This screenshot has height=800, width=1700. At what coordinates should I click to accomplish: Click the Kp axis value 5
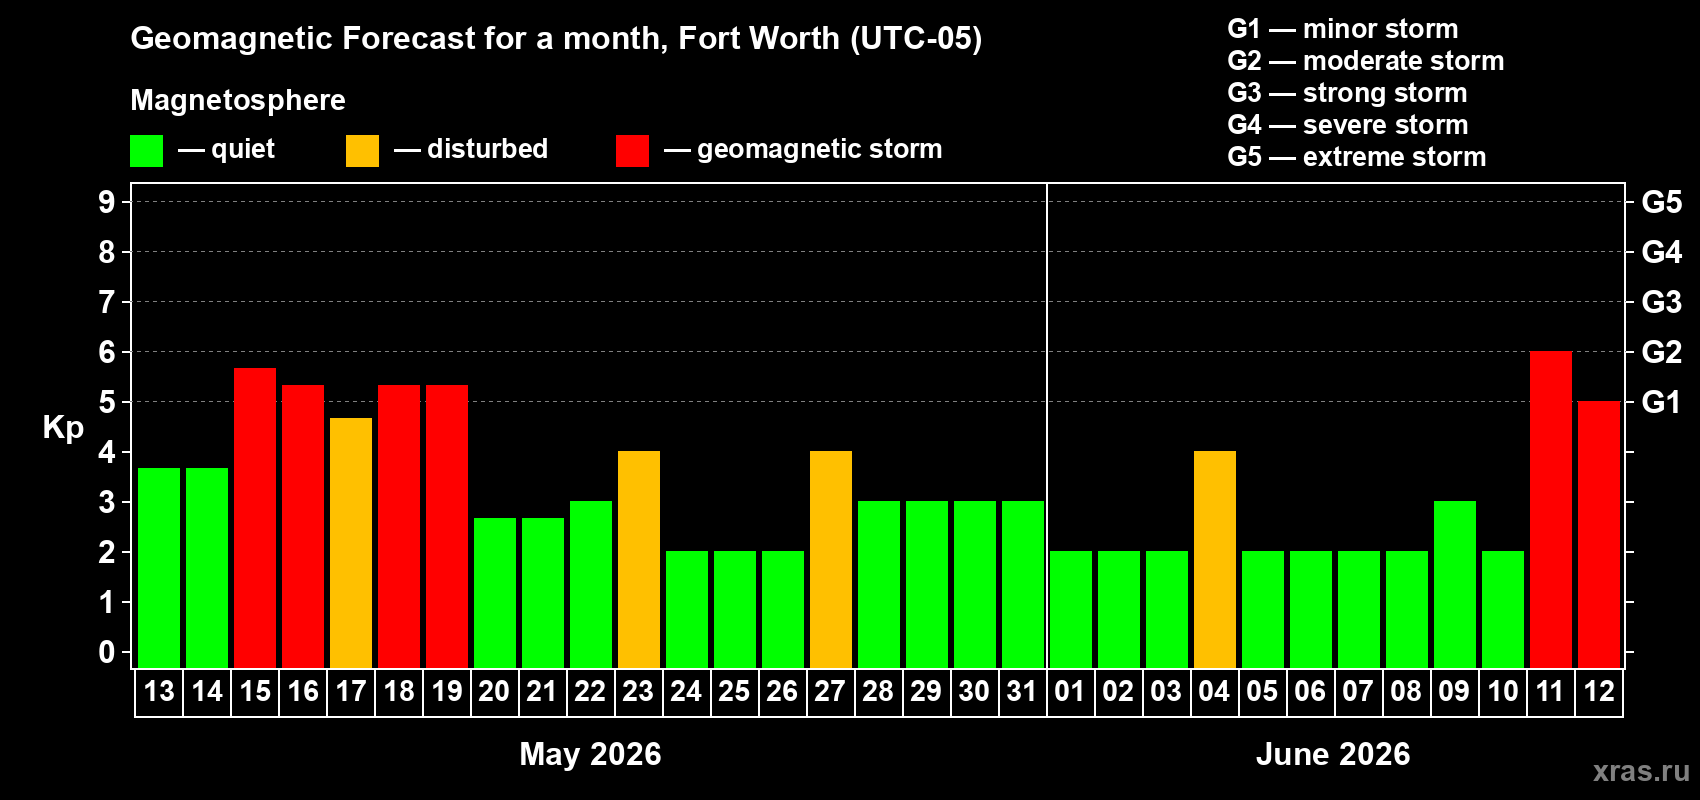click(107, 402)
